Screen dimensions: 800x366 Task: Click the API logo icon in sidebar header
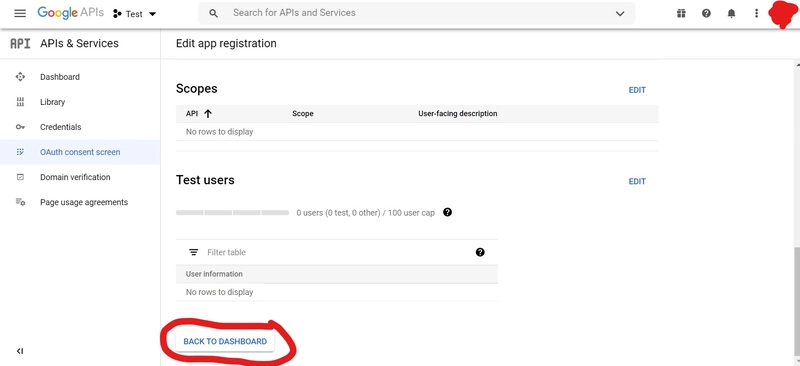[20, 44]
